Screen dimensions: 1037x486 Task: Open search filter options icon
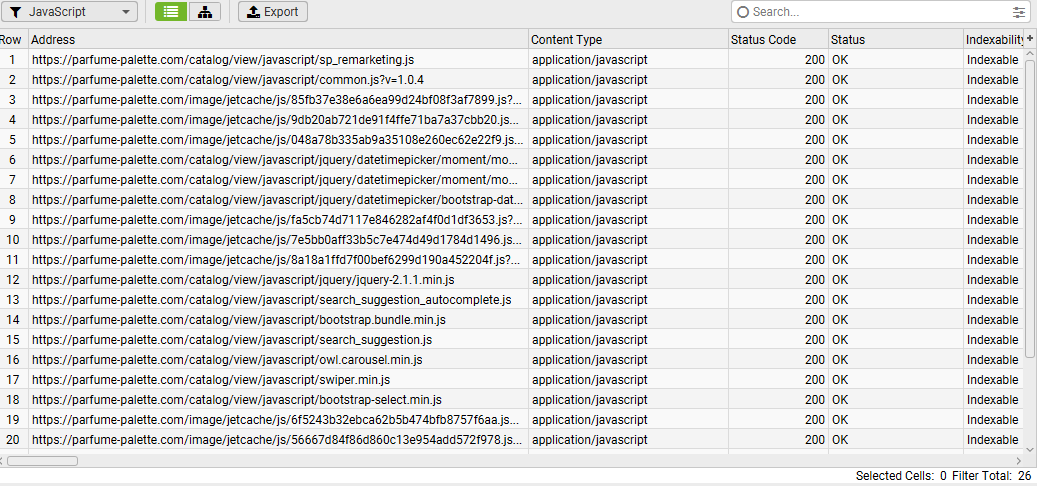point(1018,12)
